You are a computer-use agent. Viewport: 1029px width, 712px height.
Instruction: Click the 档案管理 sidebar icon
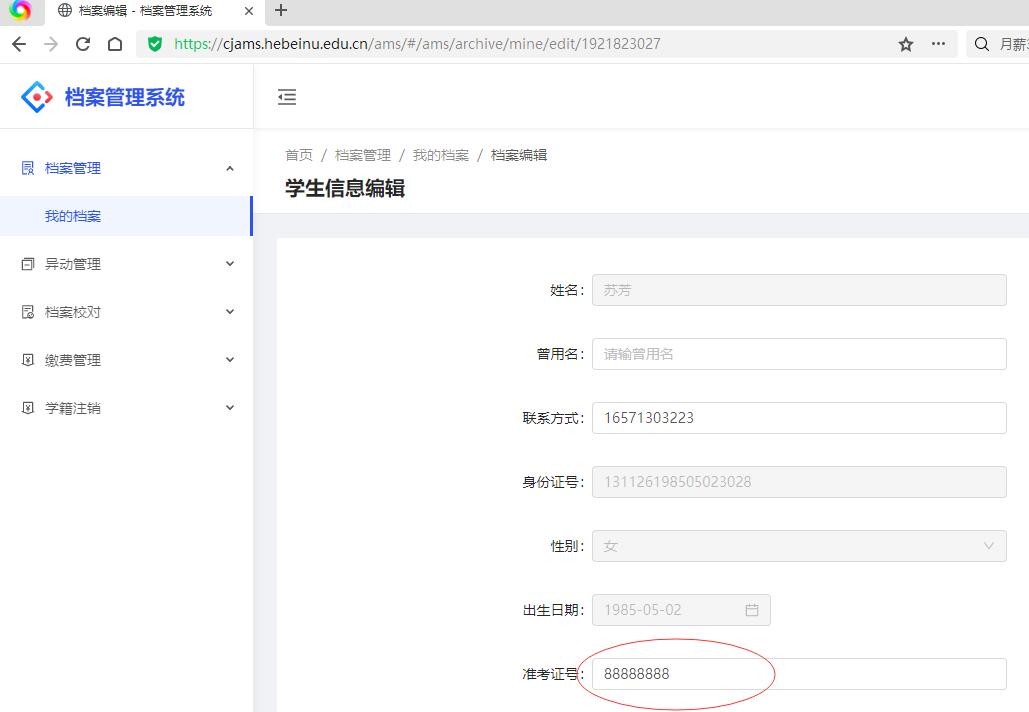(x=28, y=168)
